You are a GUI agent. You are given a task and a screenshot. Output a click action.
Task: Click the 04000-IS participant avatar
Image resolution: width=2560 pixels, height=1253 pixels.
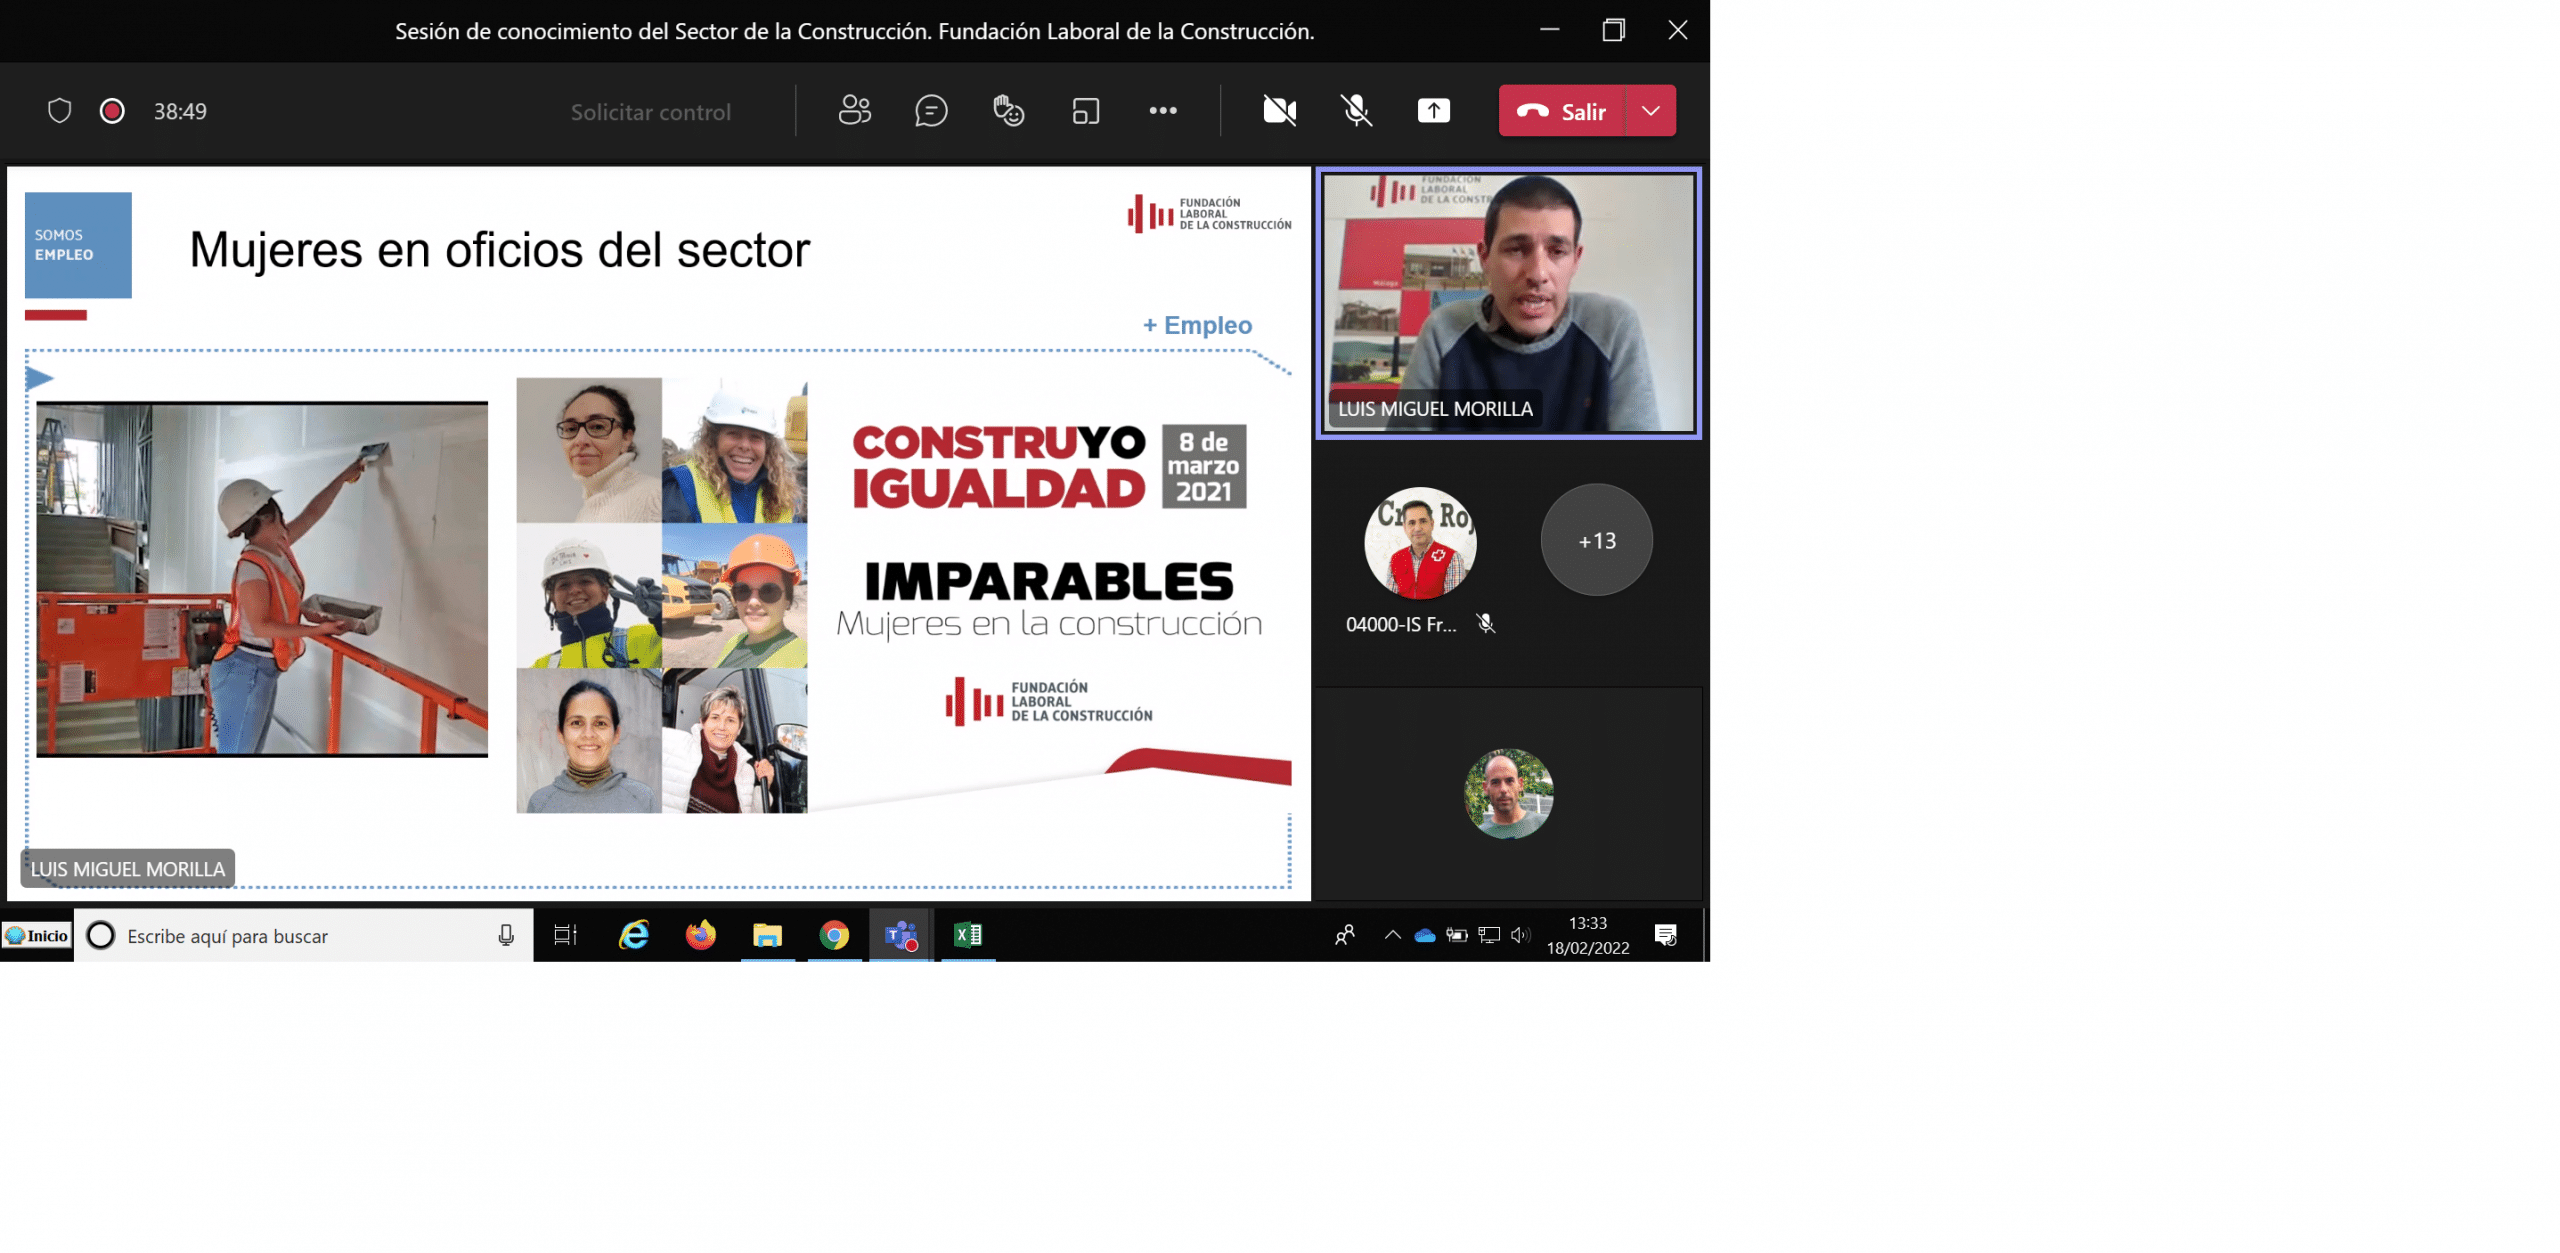(x=1420, y=543)
